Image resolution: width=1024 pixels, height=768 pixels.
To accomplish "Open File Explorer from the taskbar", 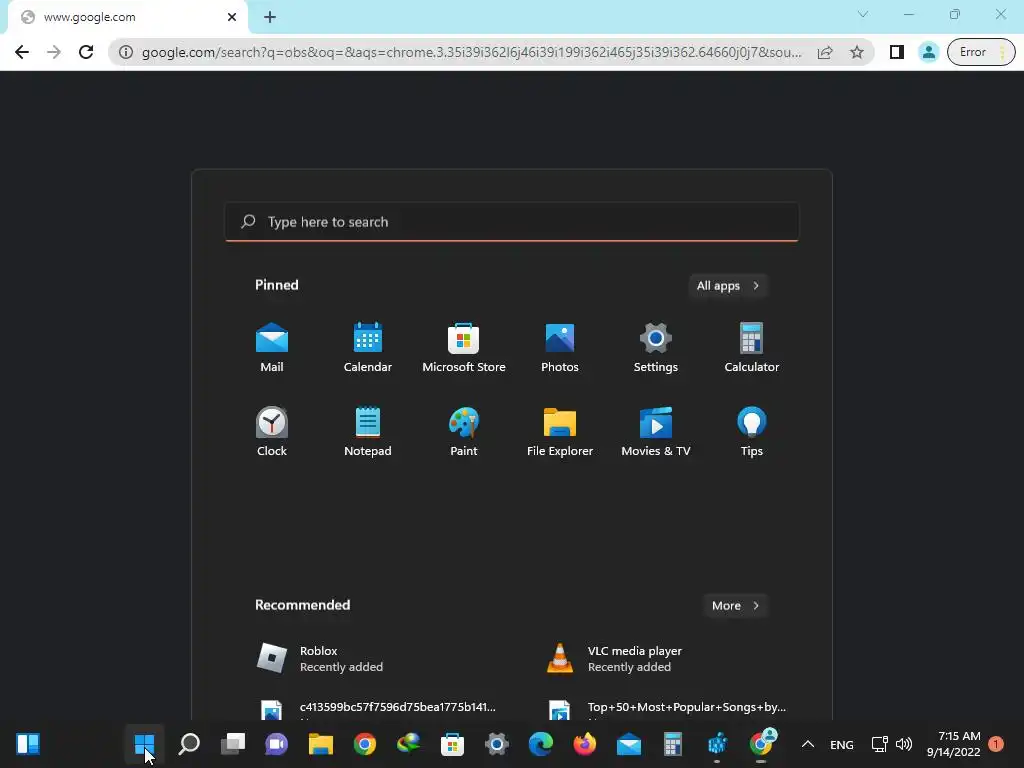I will coord(321,744).
